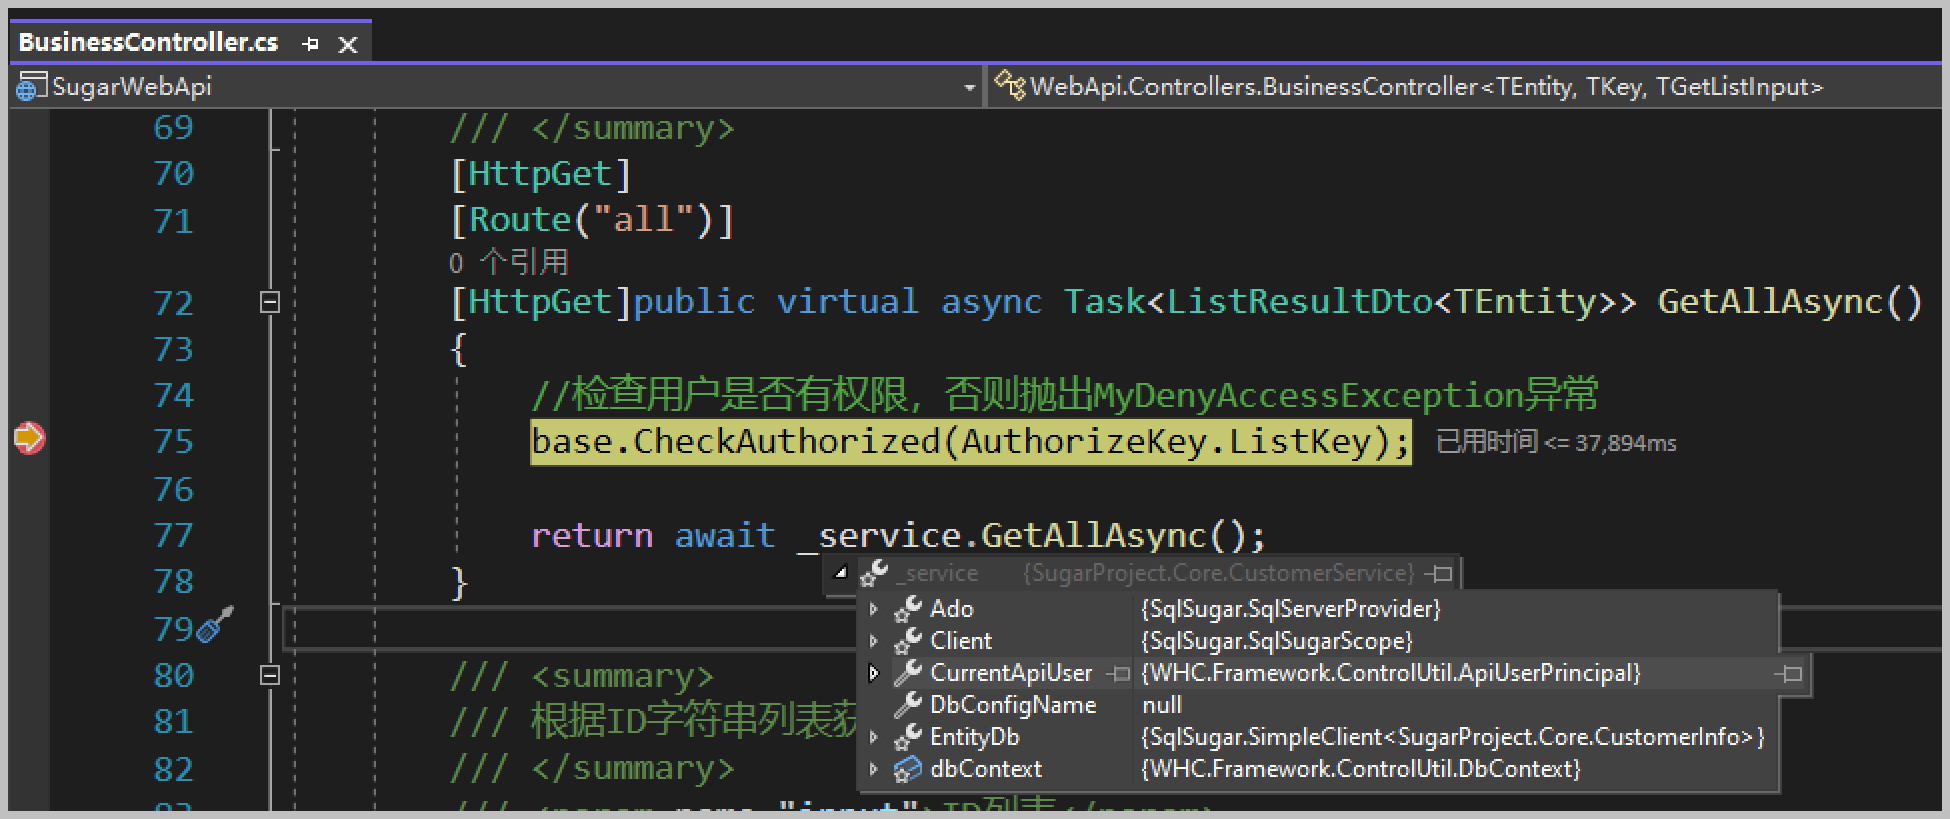The height and width of the screenshot is (819, 1950).
Task: Click the _service field icon in datatip
Action: click(x=874, y=573)
